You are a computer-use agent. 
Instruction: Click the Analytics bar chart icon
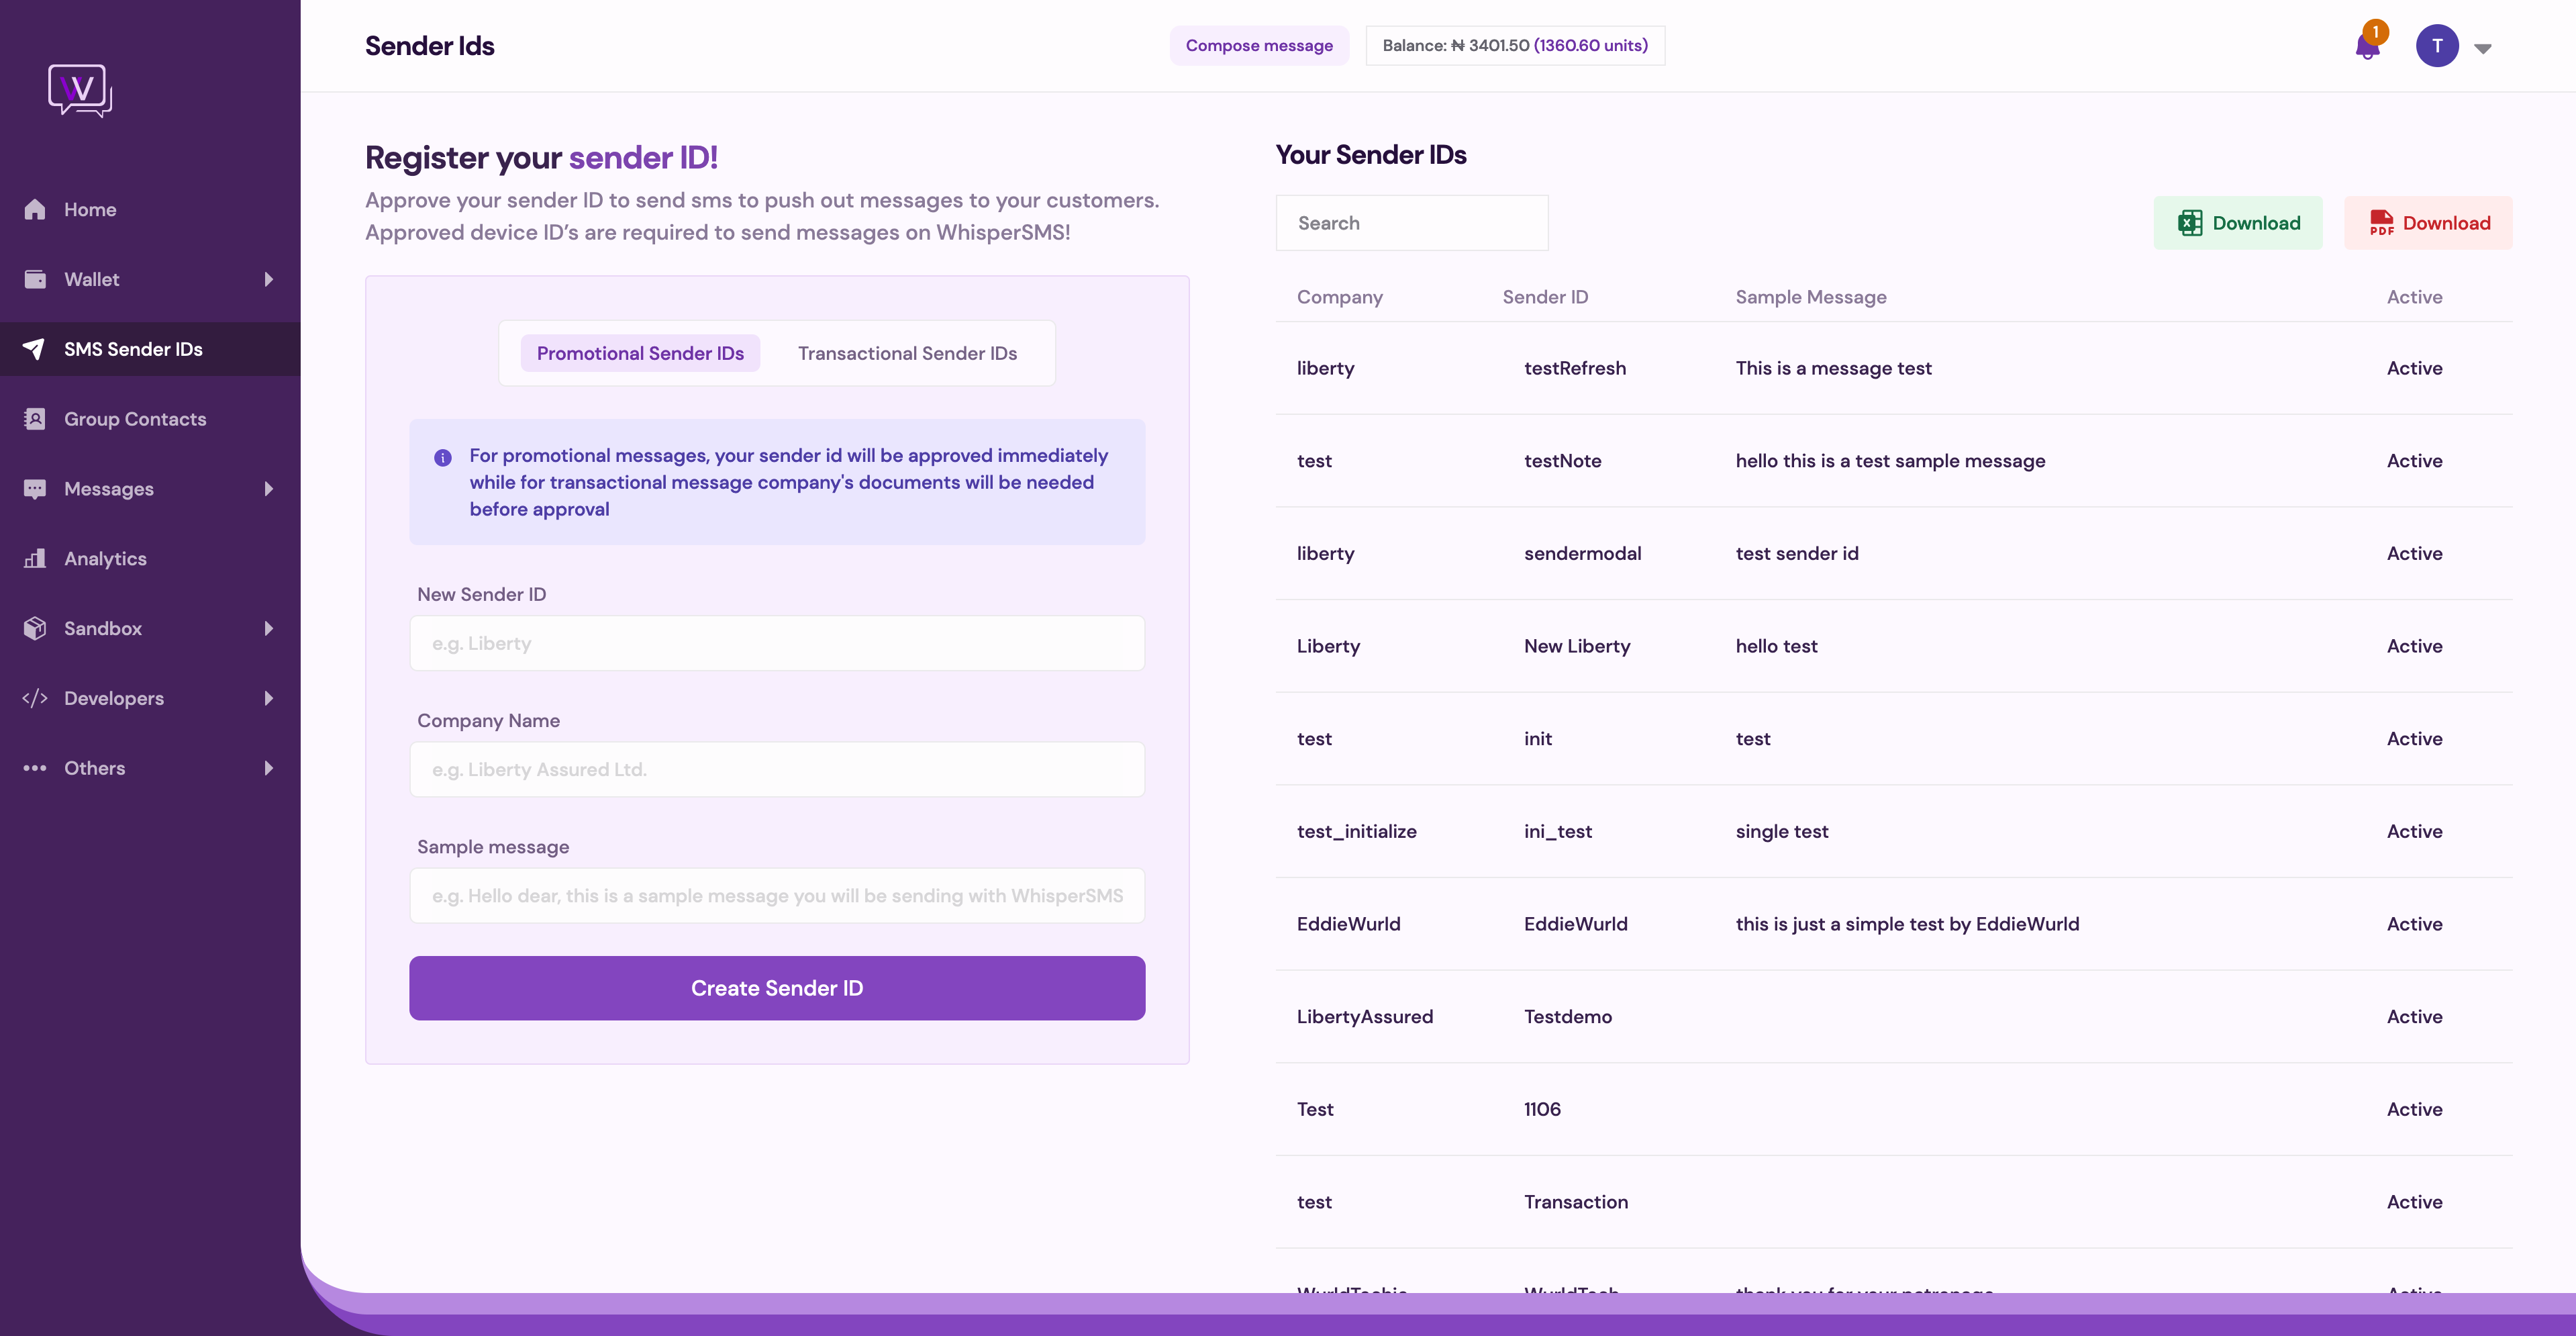pos(35,558)
